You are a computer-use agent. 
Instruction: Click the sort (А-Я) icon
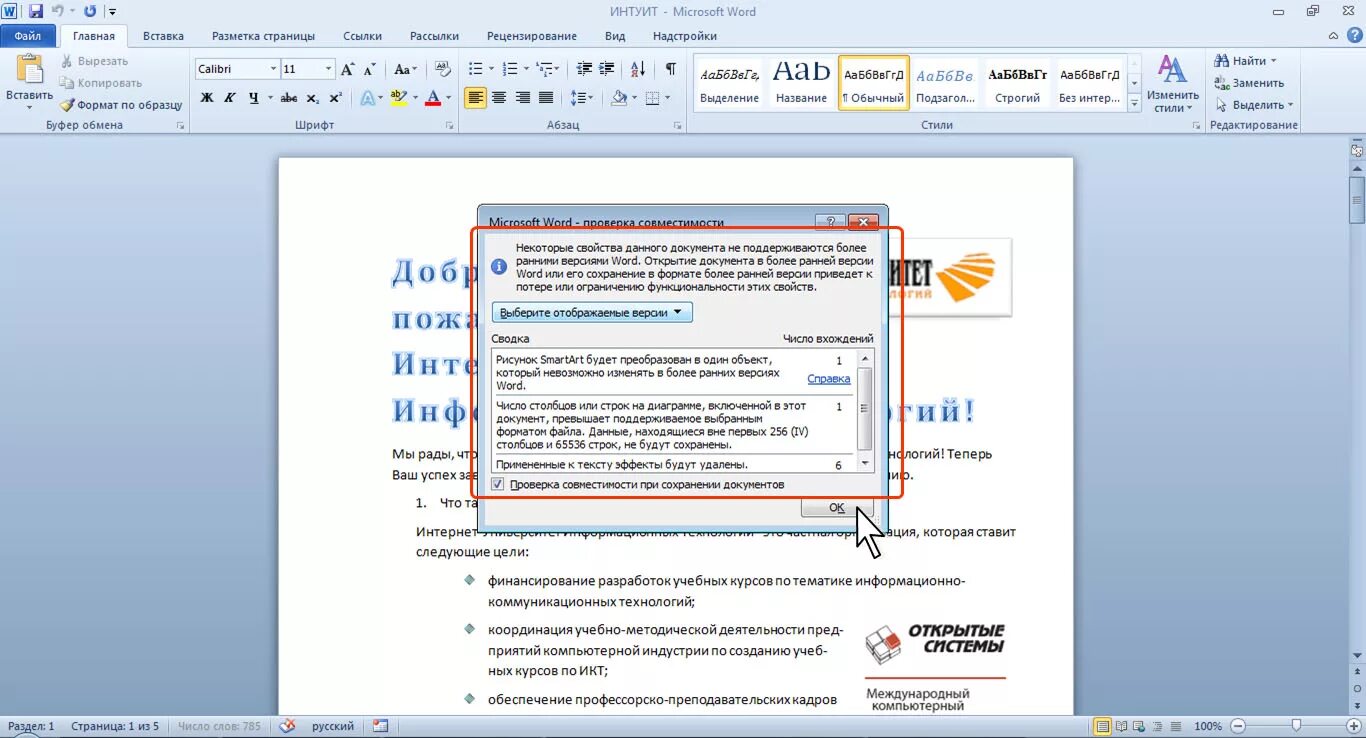pos(637,69)
